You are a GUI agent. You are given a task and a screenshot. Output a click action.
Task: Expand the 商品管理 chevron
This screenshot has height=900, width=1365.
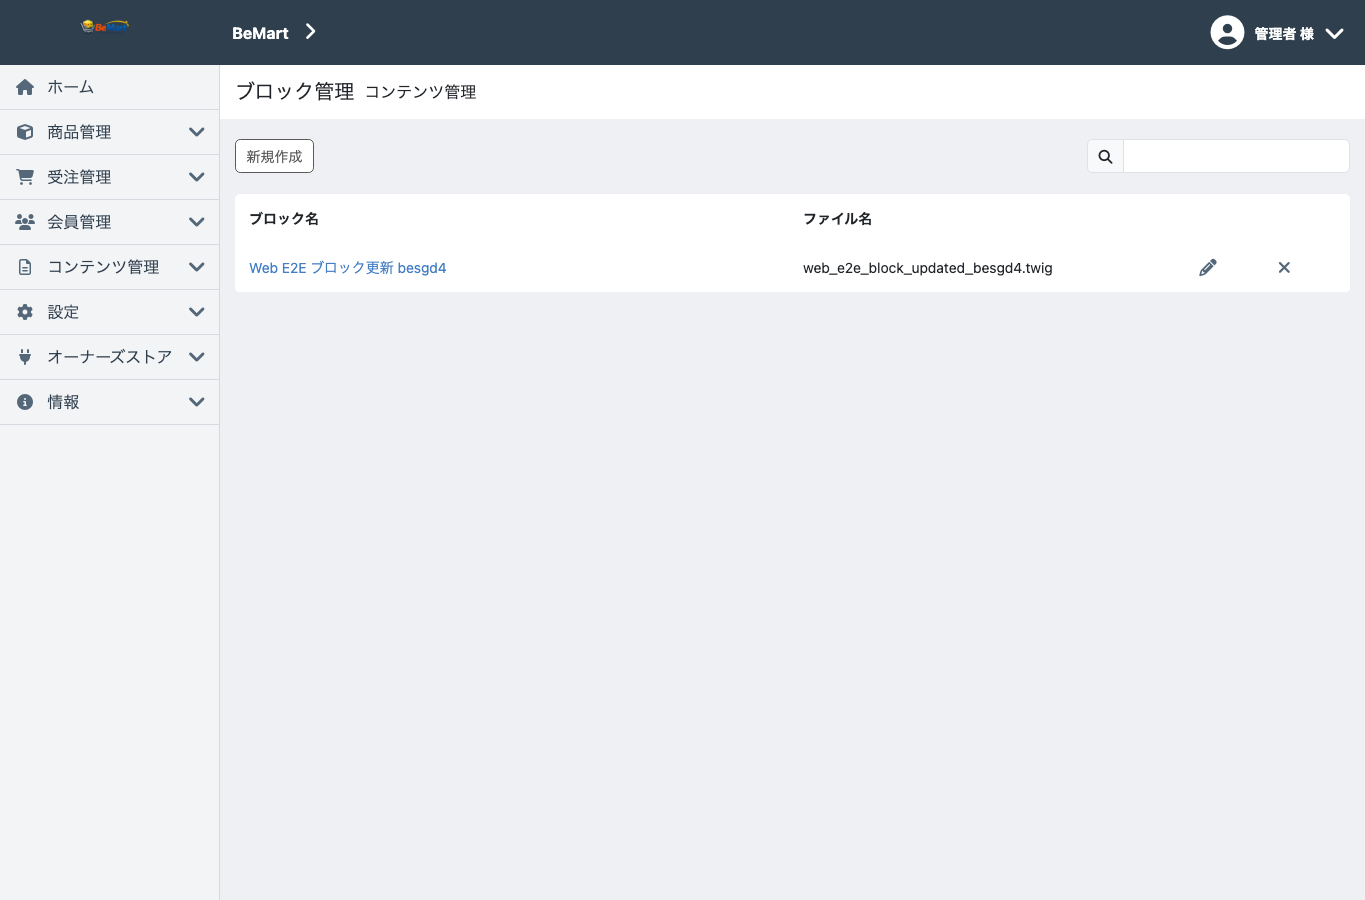[x=197, y=132]
